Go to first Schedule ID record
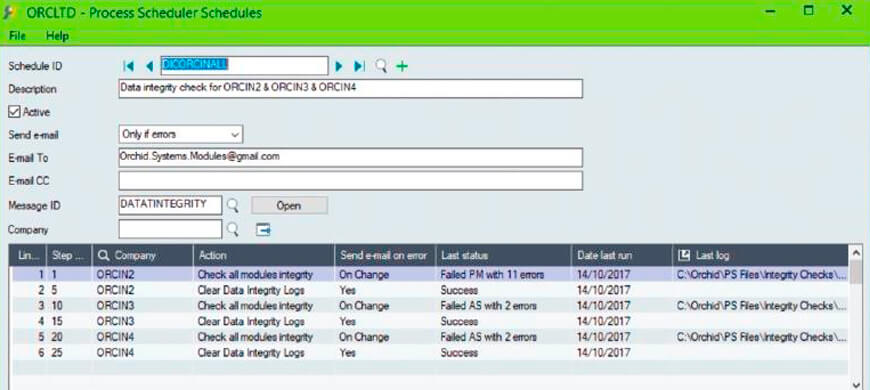870x390 pixels. tap(128, 67)
